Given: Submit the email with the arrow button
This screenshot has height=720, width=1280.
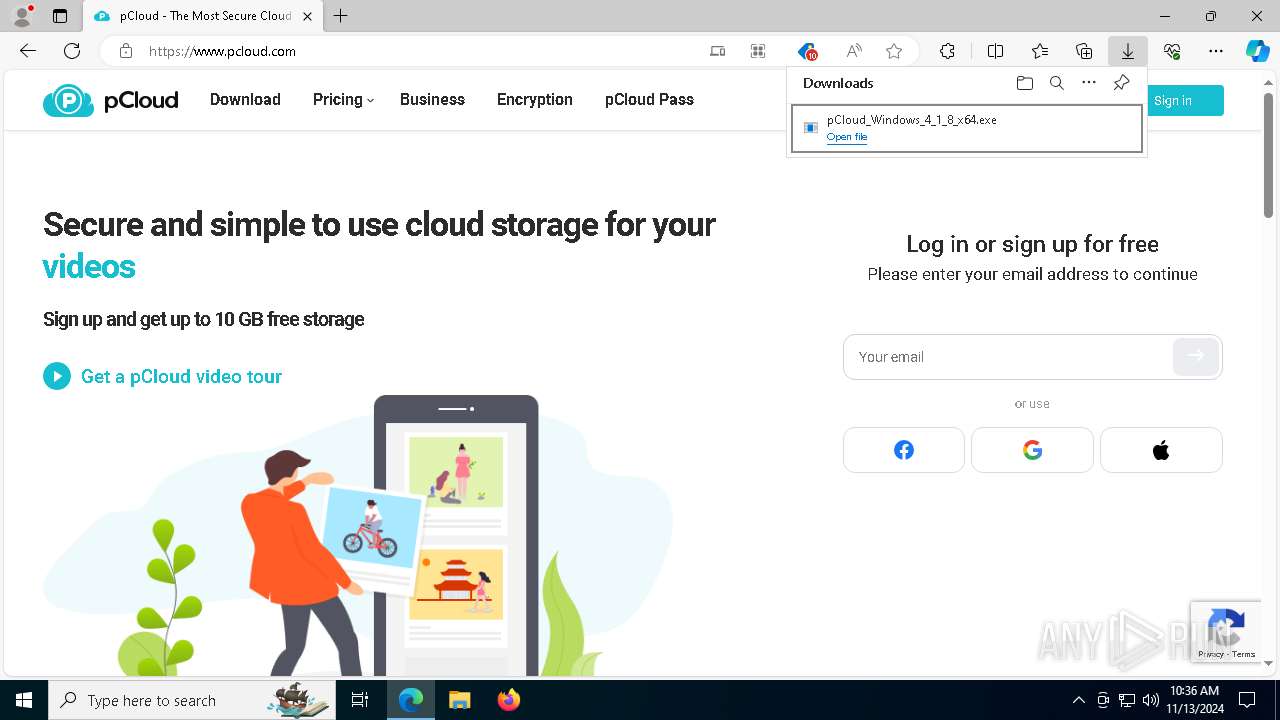Looking at the screenshot, I should pyautogui.click(x=1196, y=356).
